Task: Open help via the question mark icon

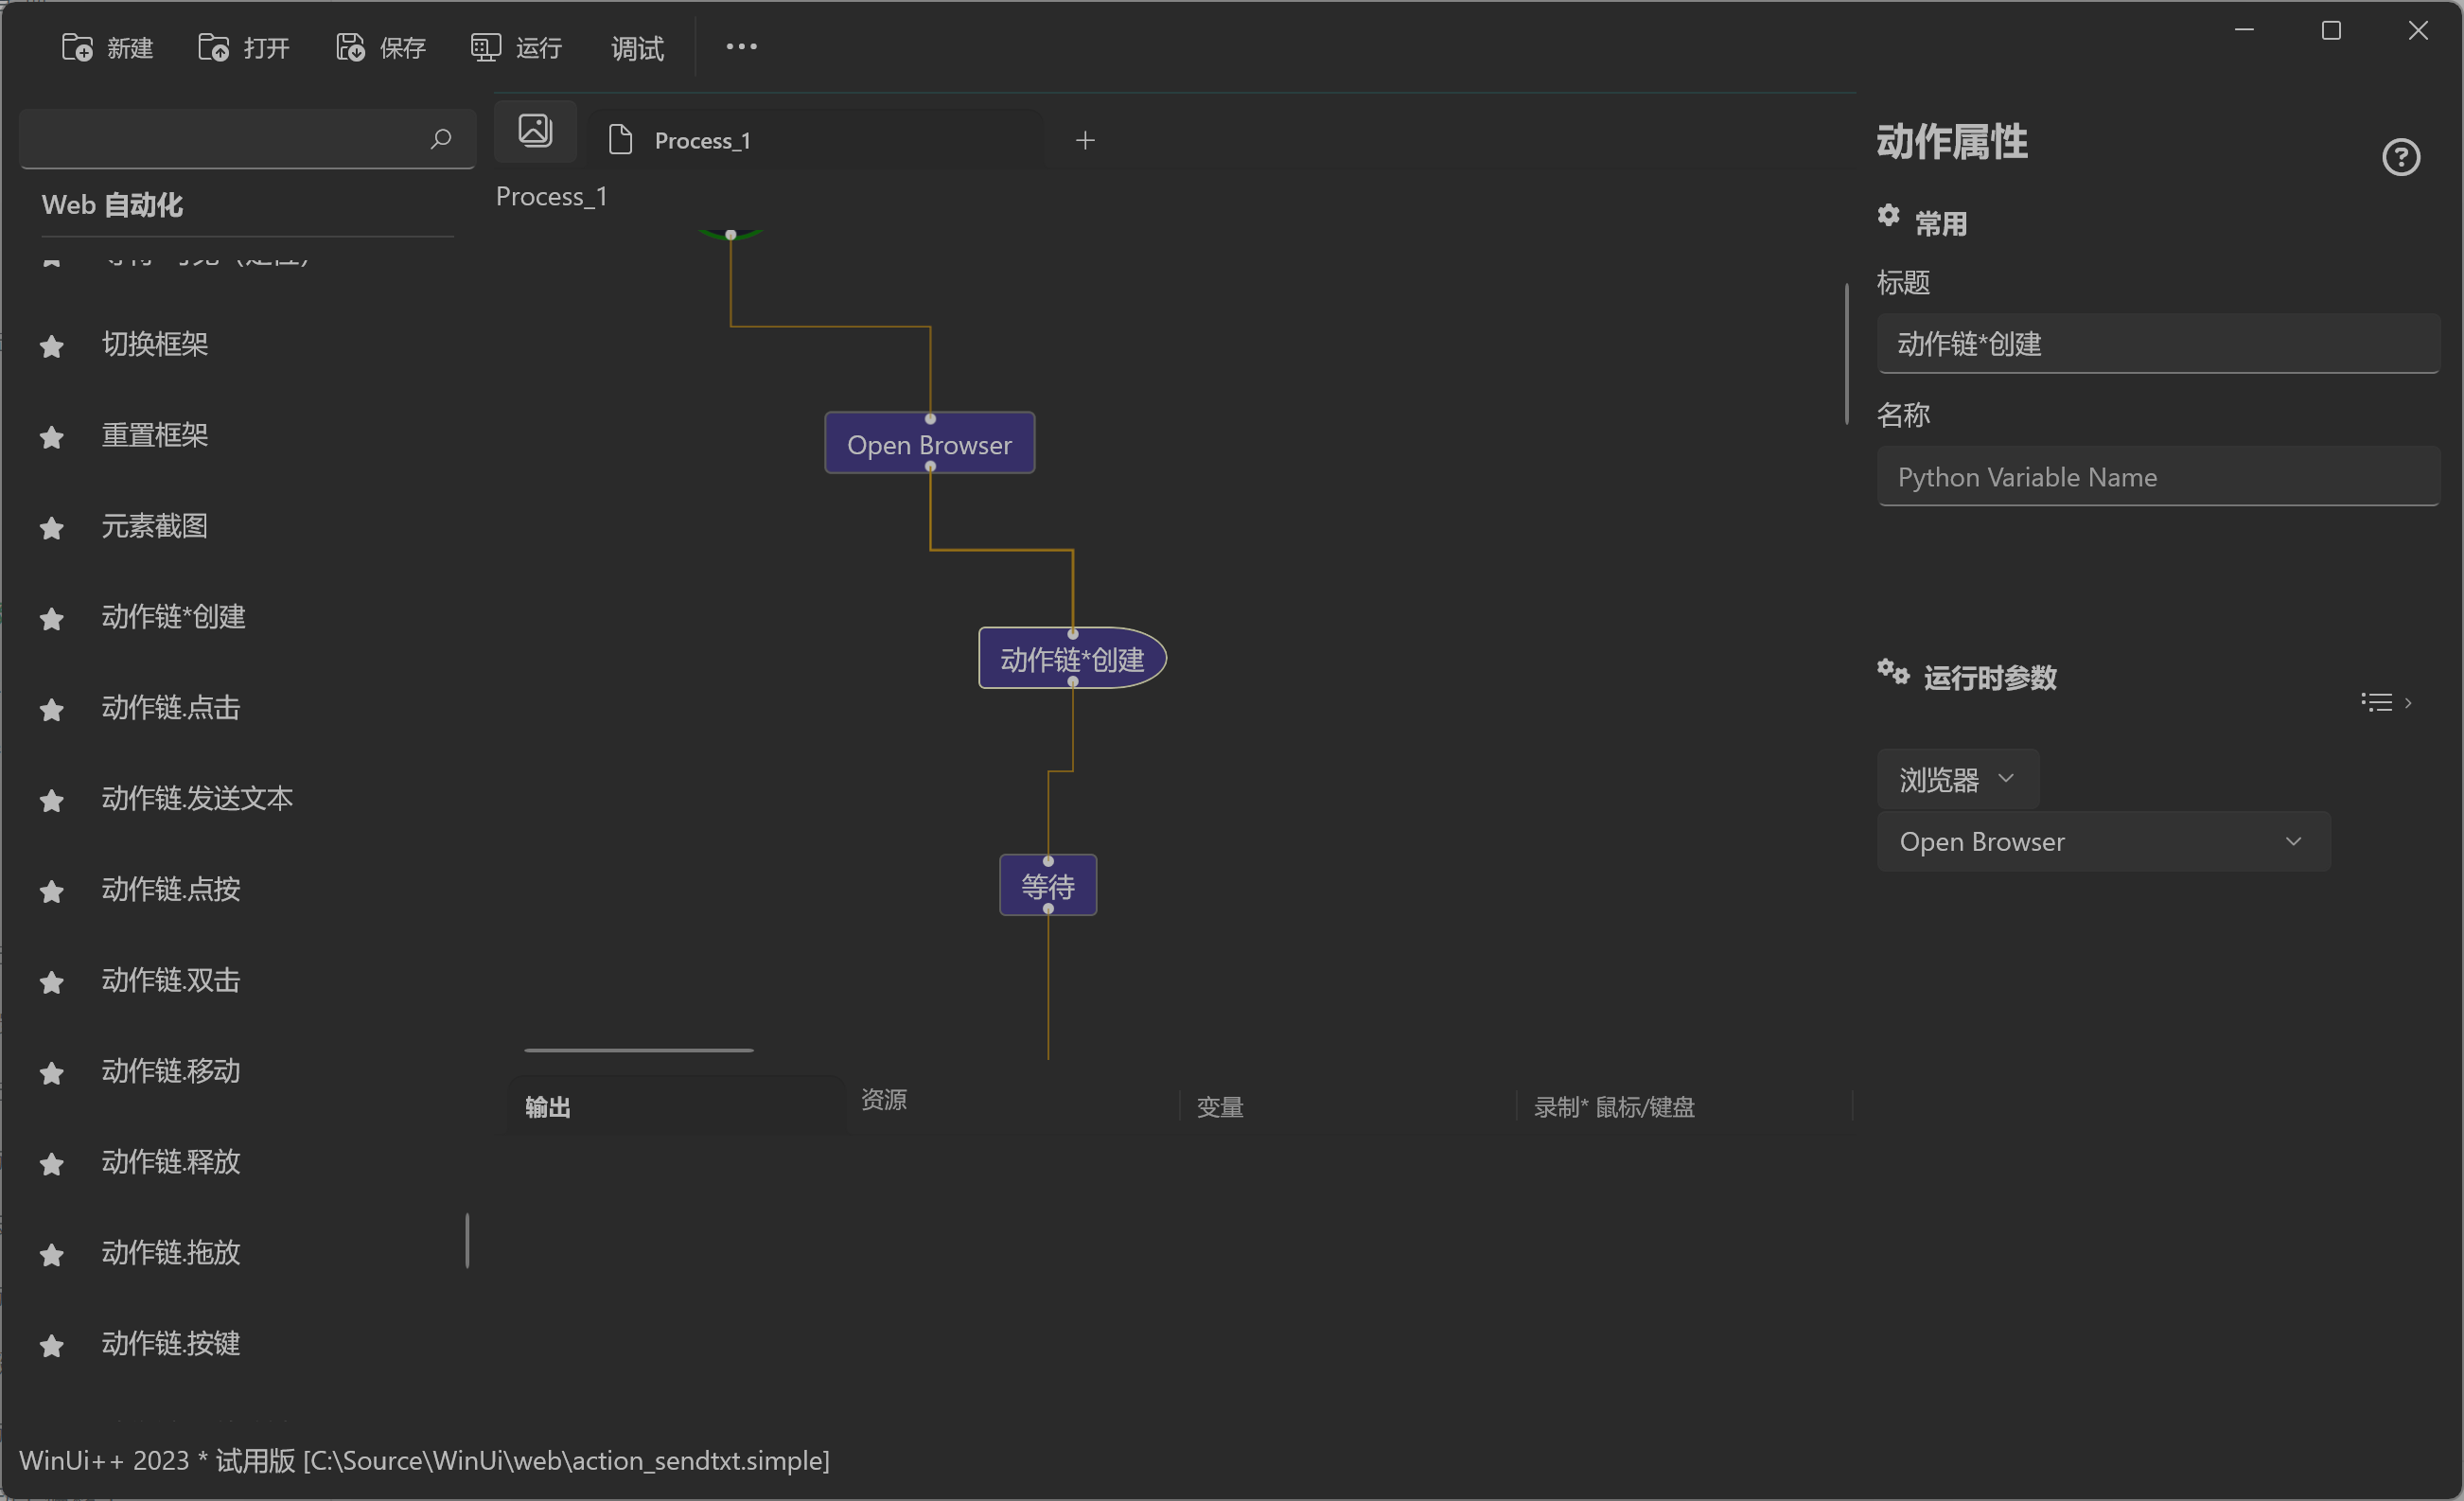Action: tap(2402, 157)
